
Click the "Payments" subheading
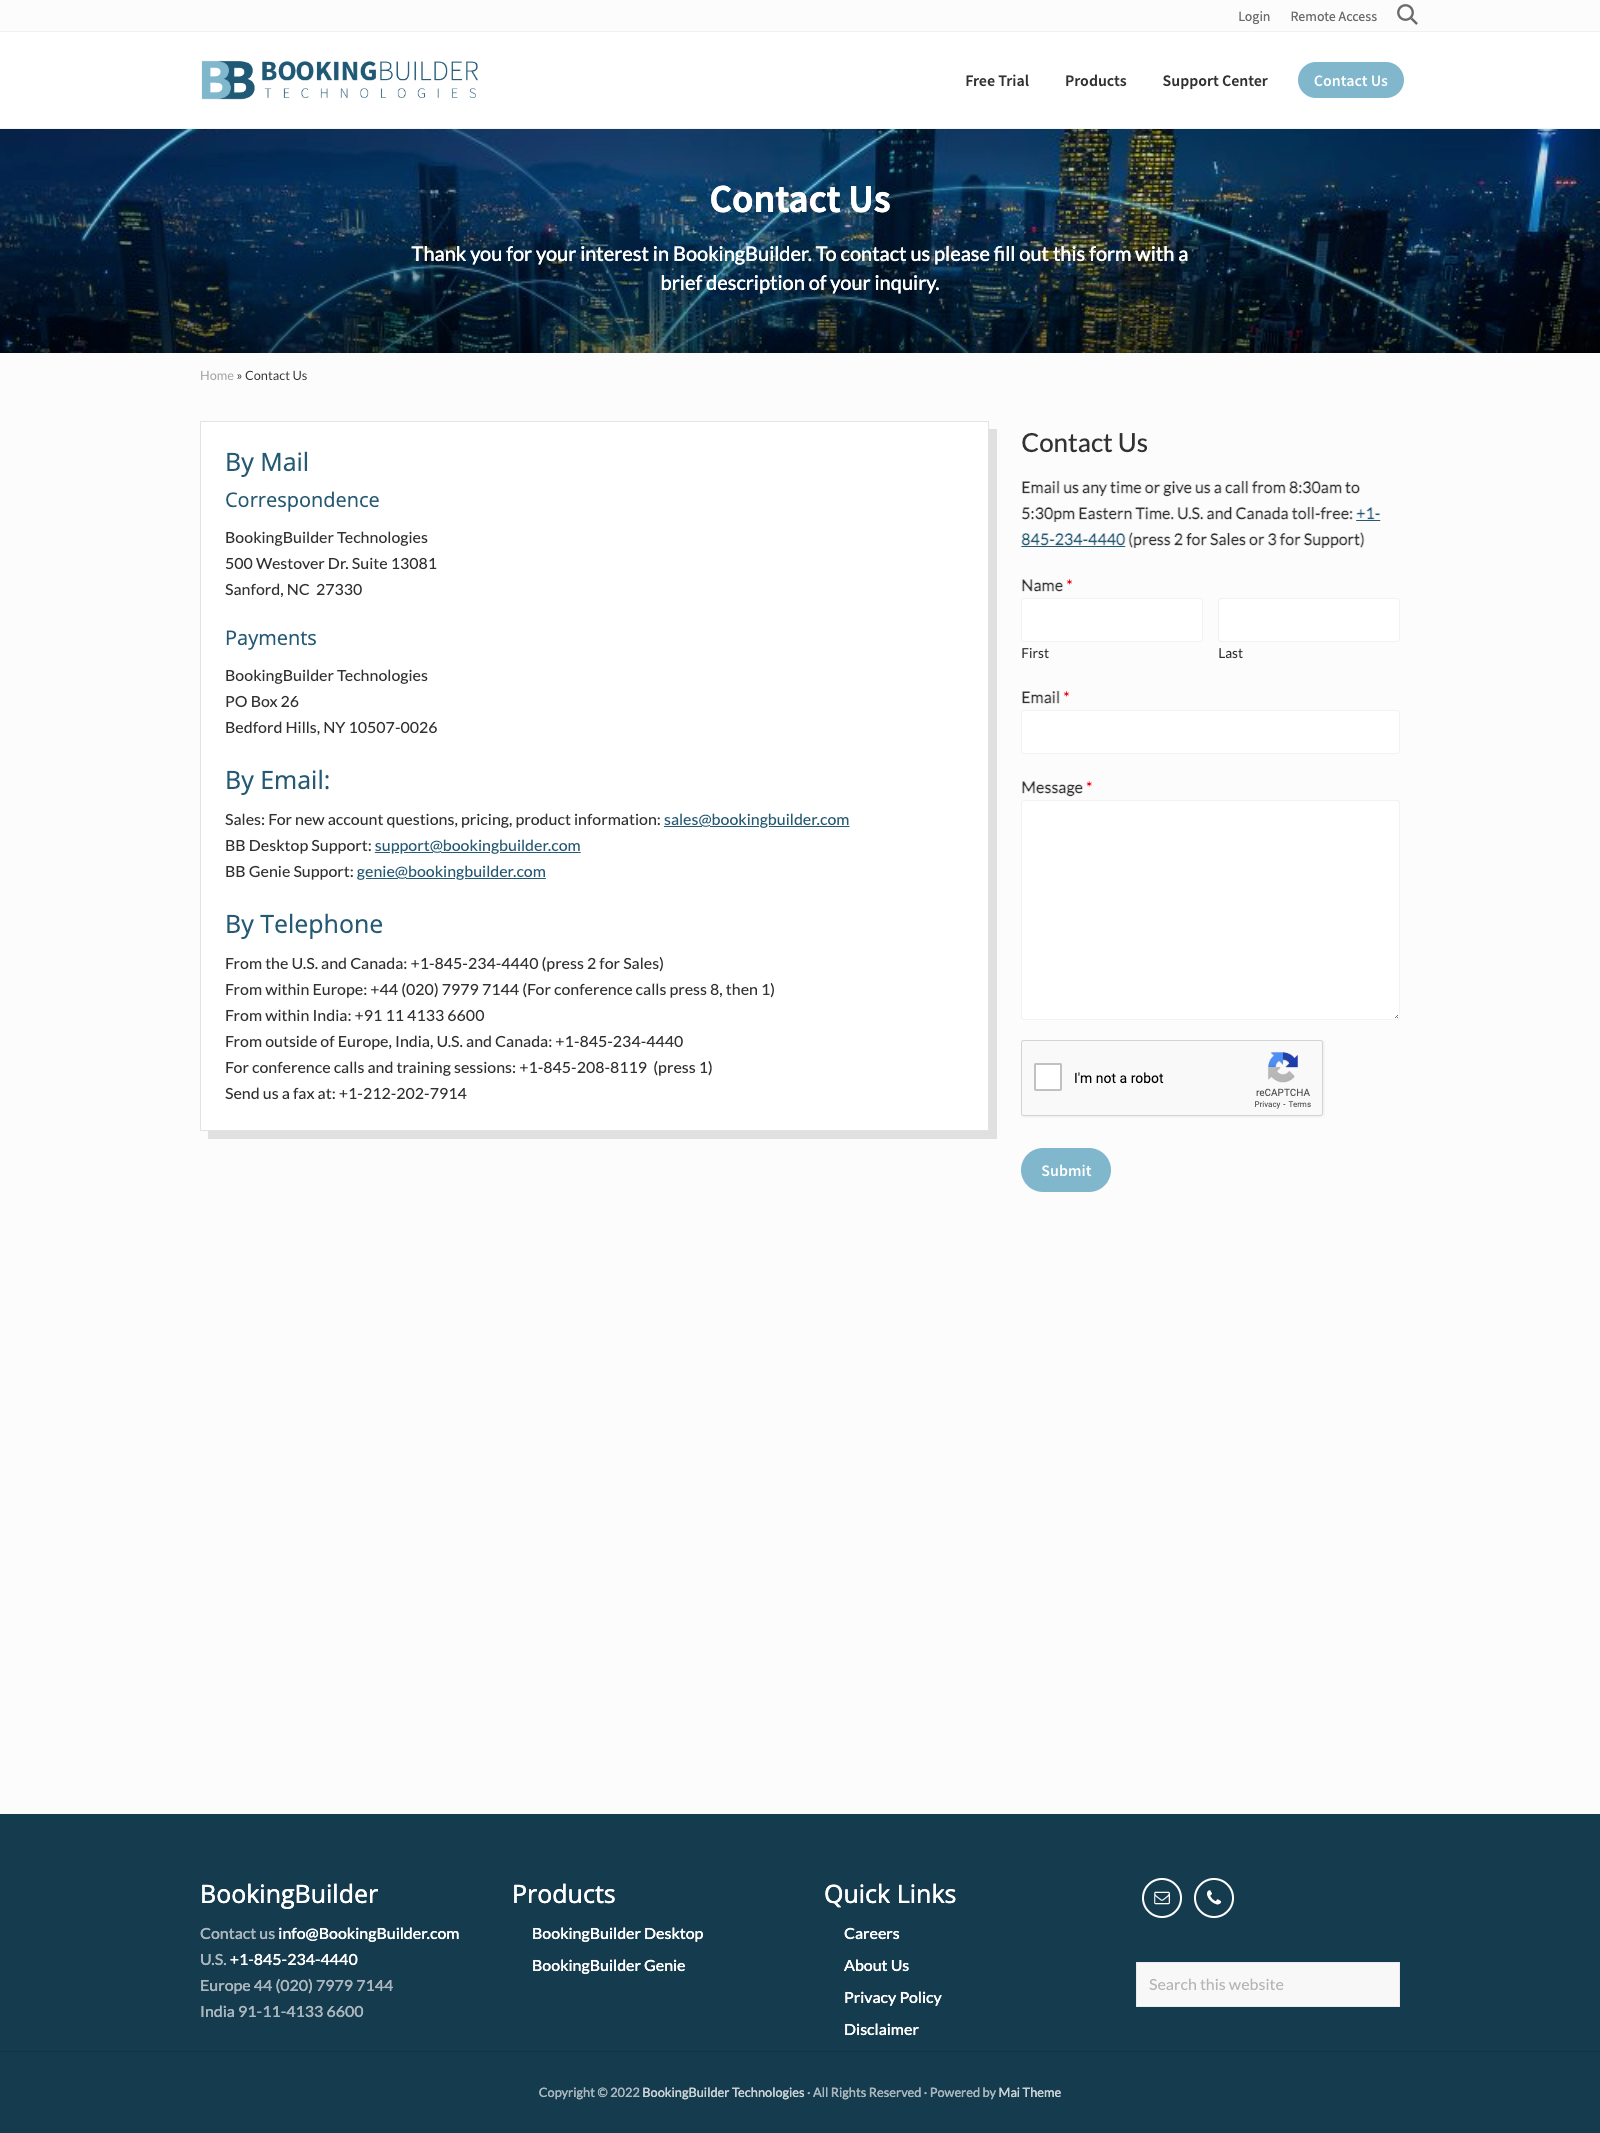tap(271, 638)
